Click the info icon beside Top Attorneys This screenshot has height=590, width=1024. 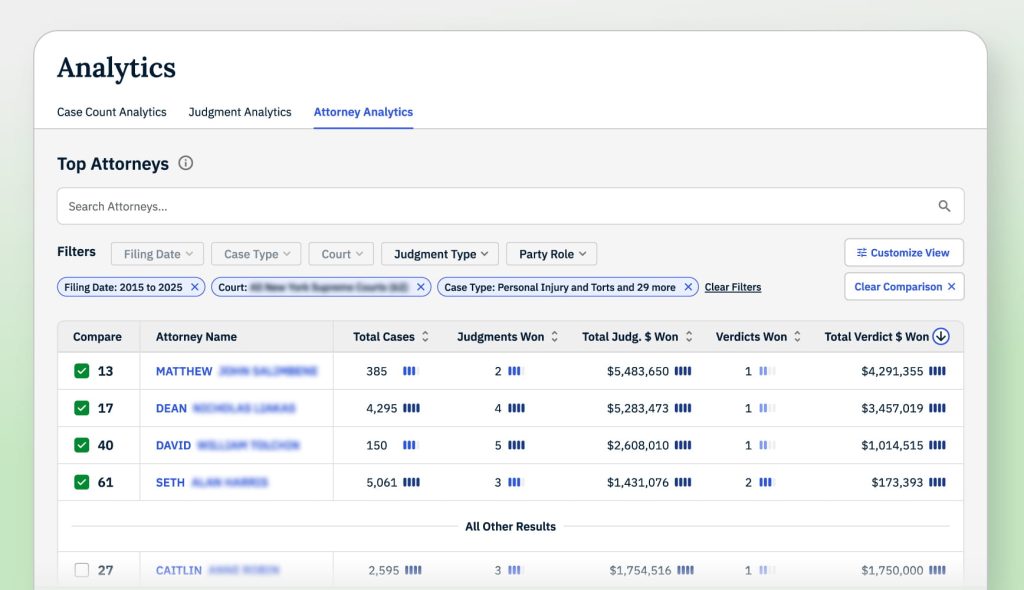pos(185,164)
